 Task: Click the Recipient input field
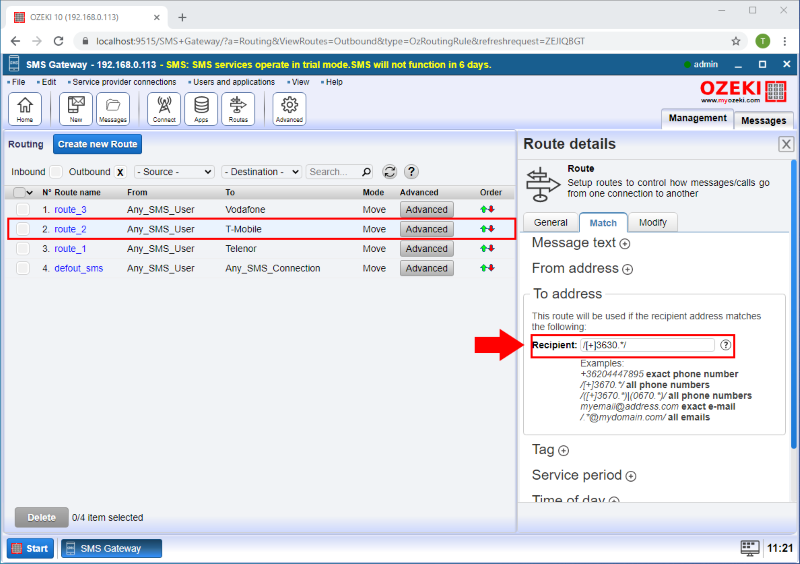(647, 345)
